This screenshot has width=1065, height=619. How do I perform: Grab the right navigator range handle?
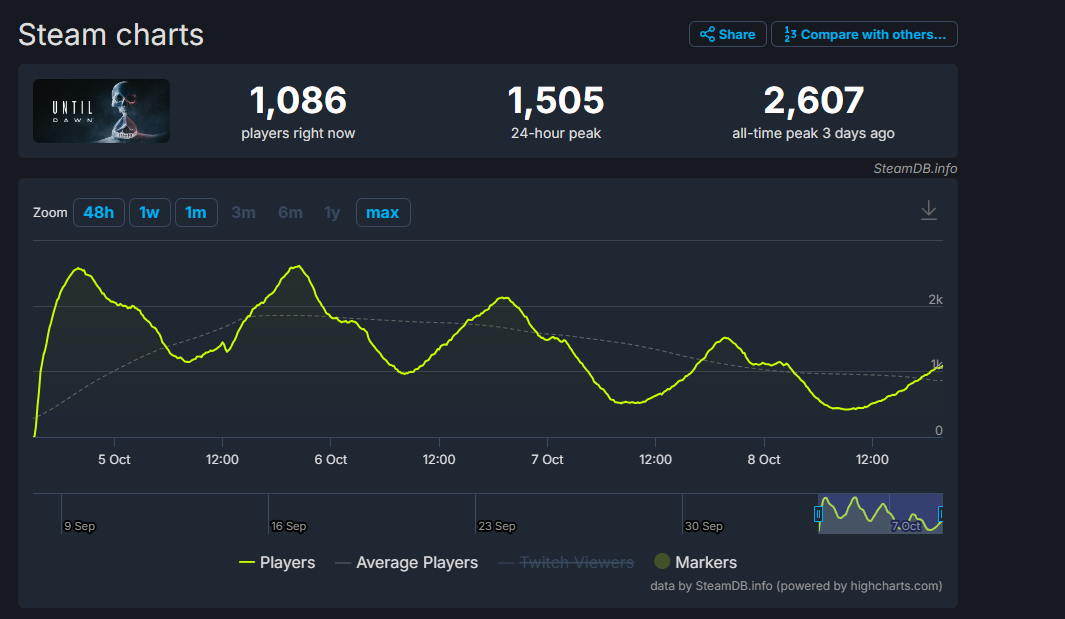(941, 514)
